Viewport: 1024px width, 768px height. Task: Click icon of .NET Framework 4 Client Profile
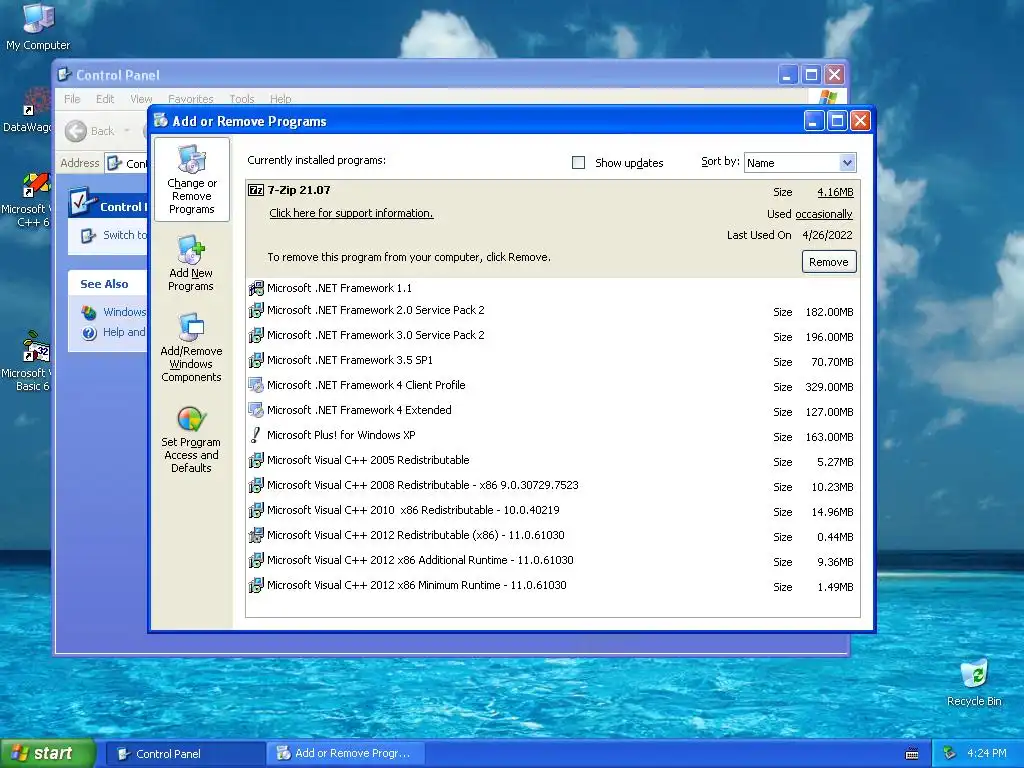pyautogui.click(x=256, y=385)
